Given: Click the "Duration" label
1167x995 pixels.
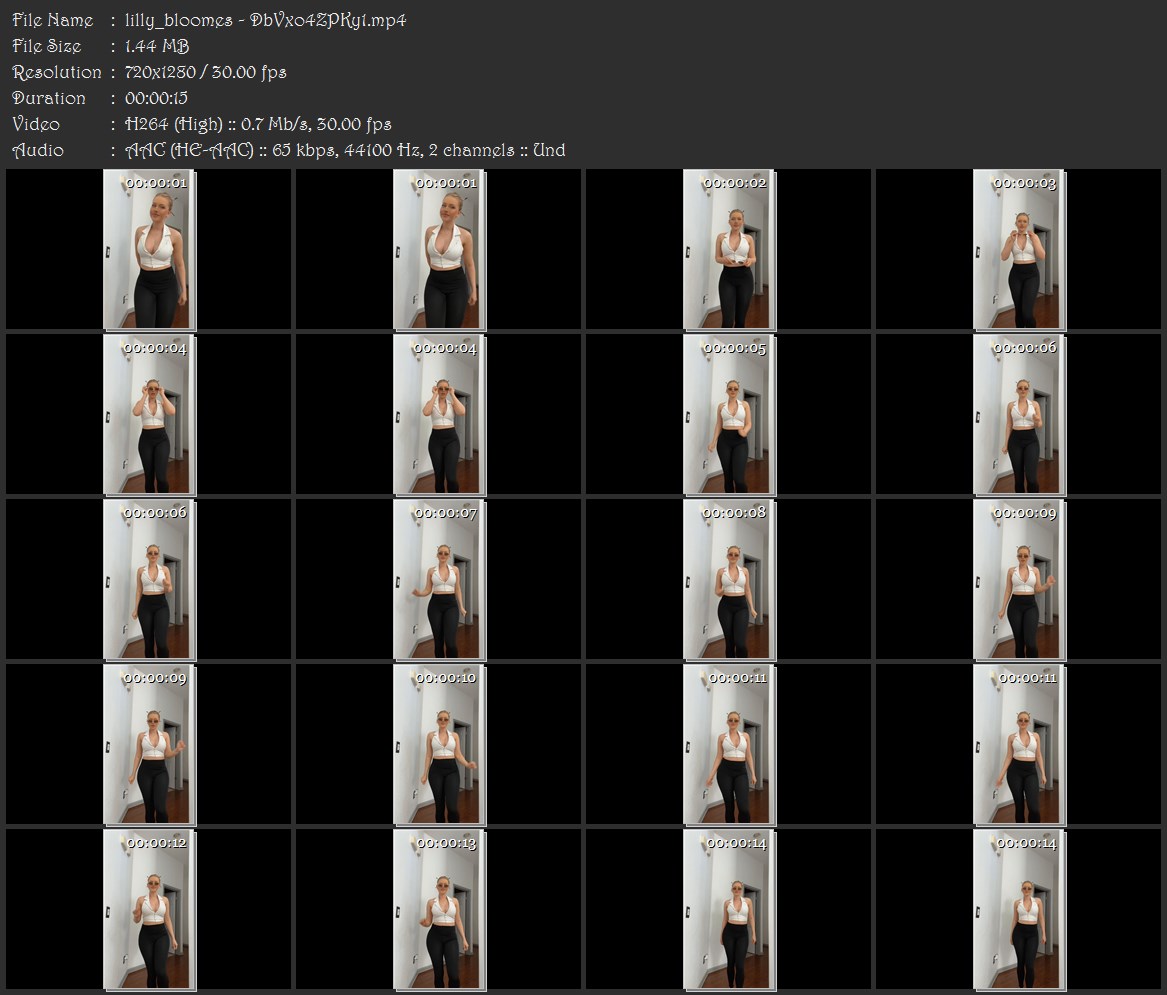Looking at the screenshot, I should pyautogui.click(x=49, y=98).
